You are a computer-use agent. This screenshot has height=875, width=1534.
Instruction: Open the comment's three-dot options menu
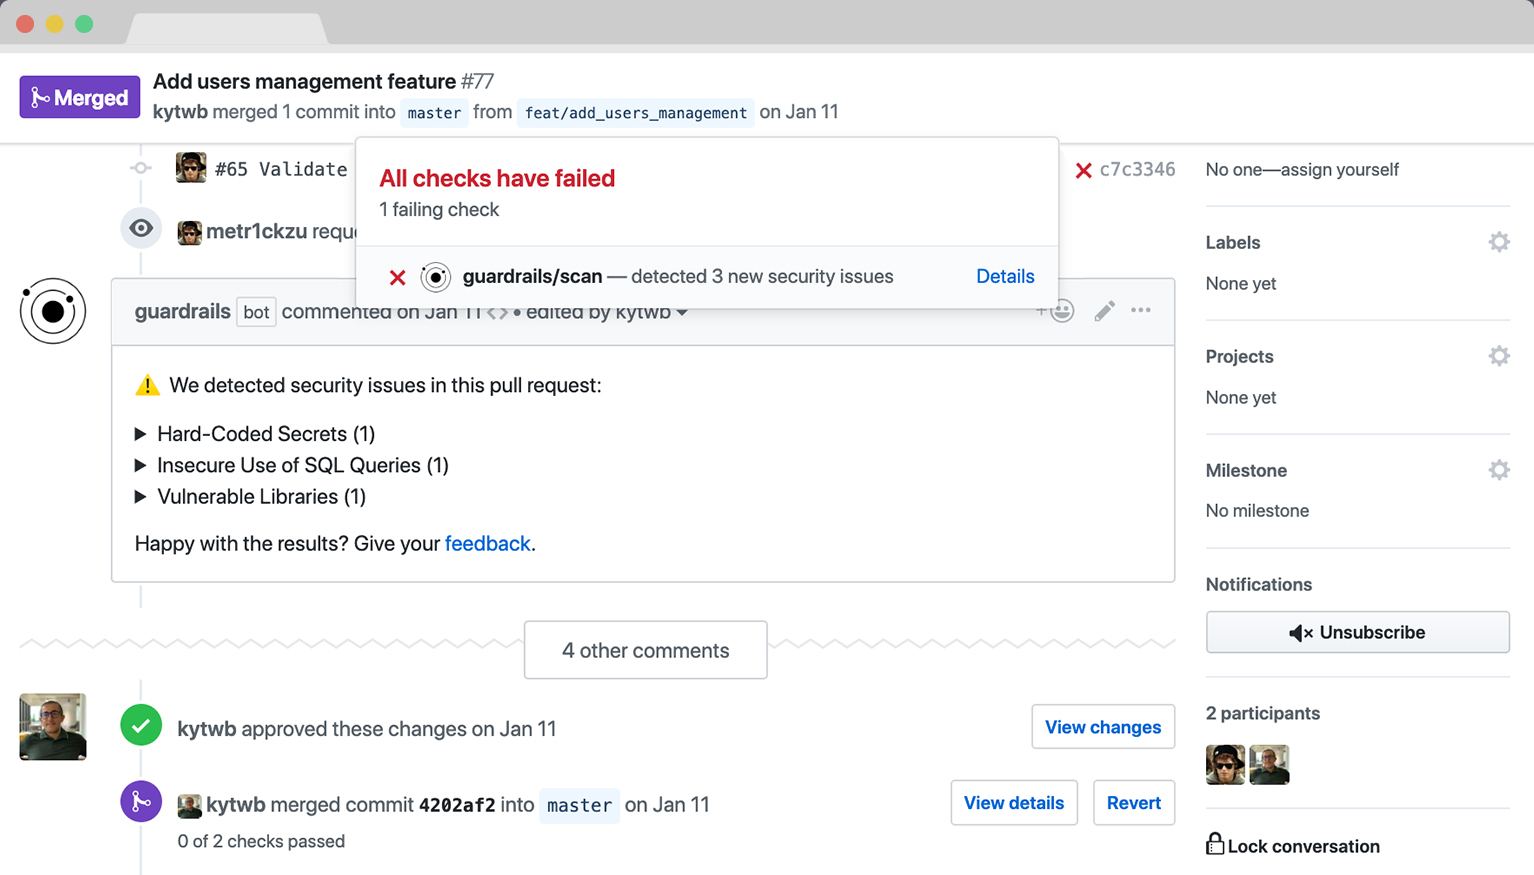tap(1141, 311)
